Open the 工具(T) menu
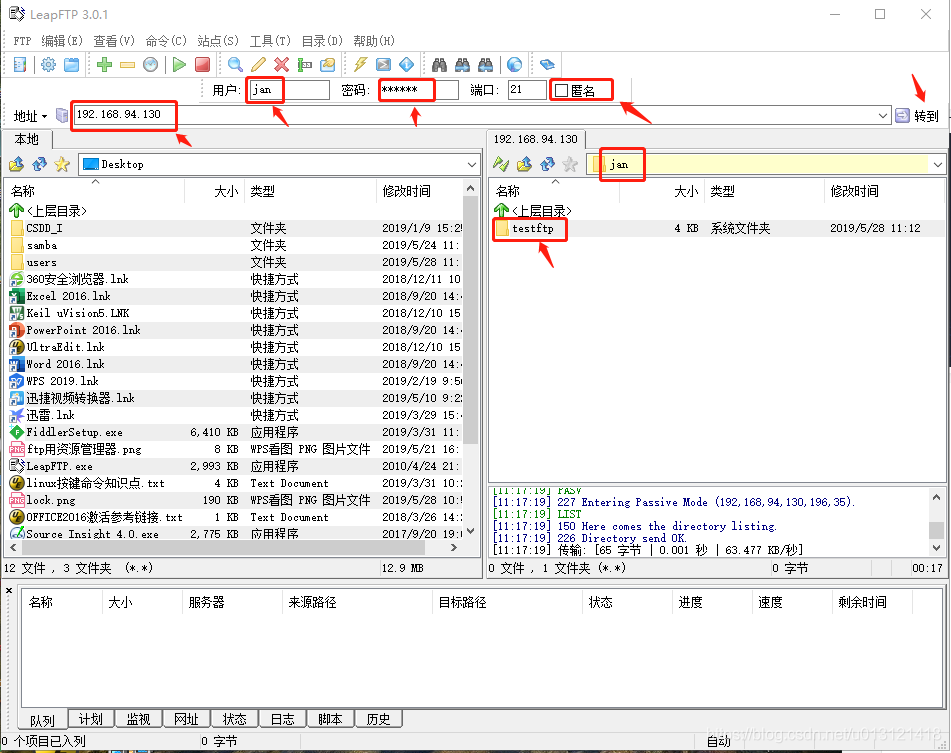This screenshot has width=951, height=753. click(x=271, y=41)
